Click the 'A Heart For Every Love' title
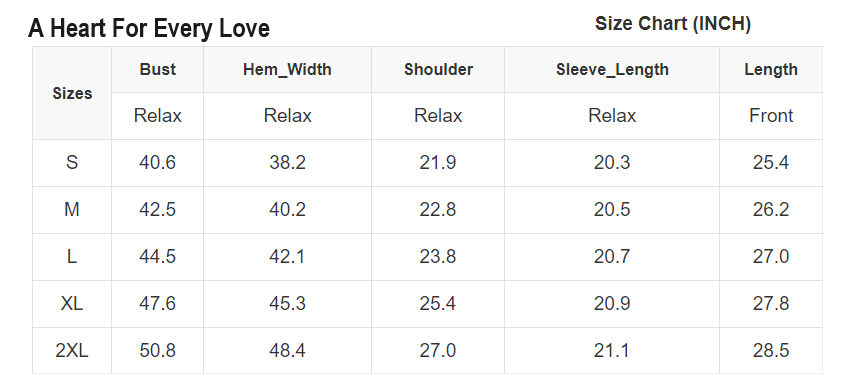This screenshot has width=848, height=388. (149, 28)
